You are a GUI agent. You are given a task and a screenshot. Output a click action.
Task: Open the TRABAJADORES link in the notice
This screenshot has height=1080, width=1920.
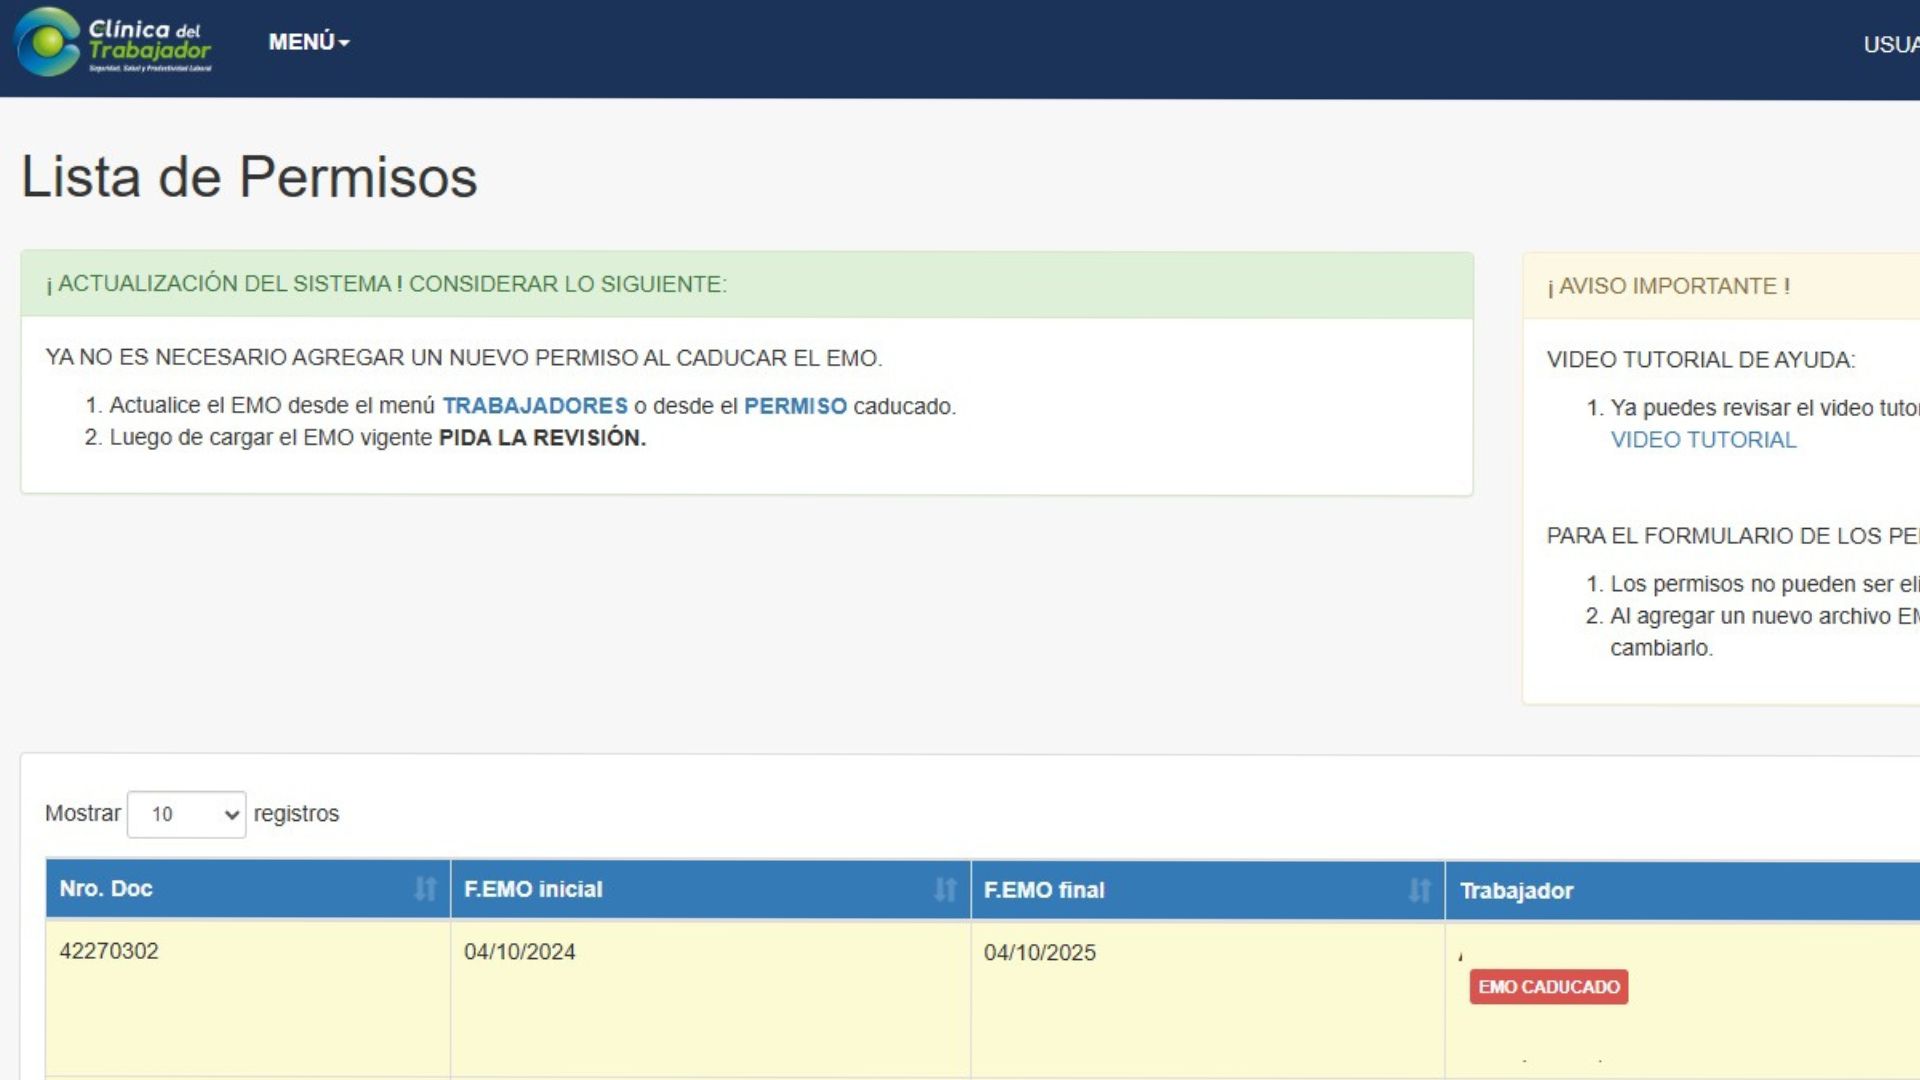(x=535, y=406)
